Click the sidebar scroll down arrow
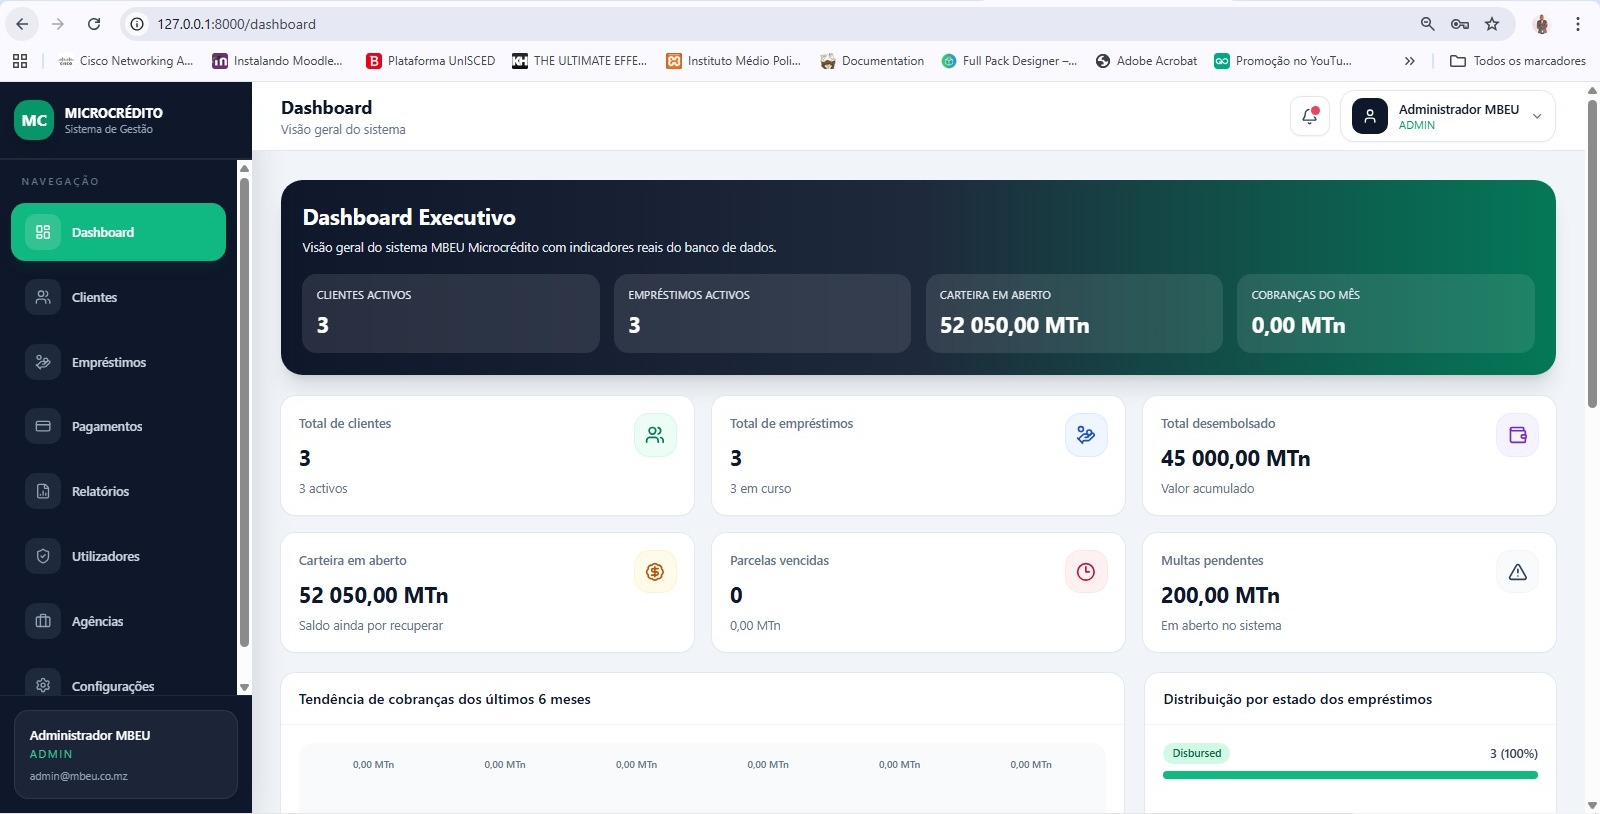Viewport: 1600px width, 814px height. 244,687
